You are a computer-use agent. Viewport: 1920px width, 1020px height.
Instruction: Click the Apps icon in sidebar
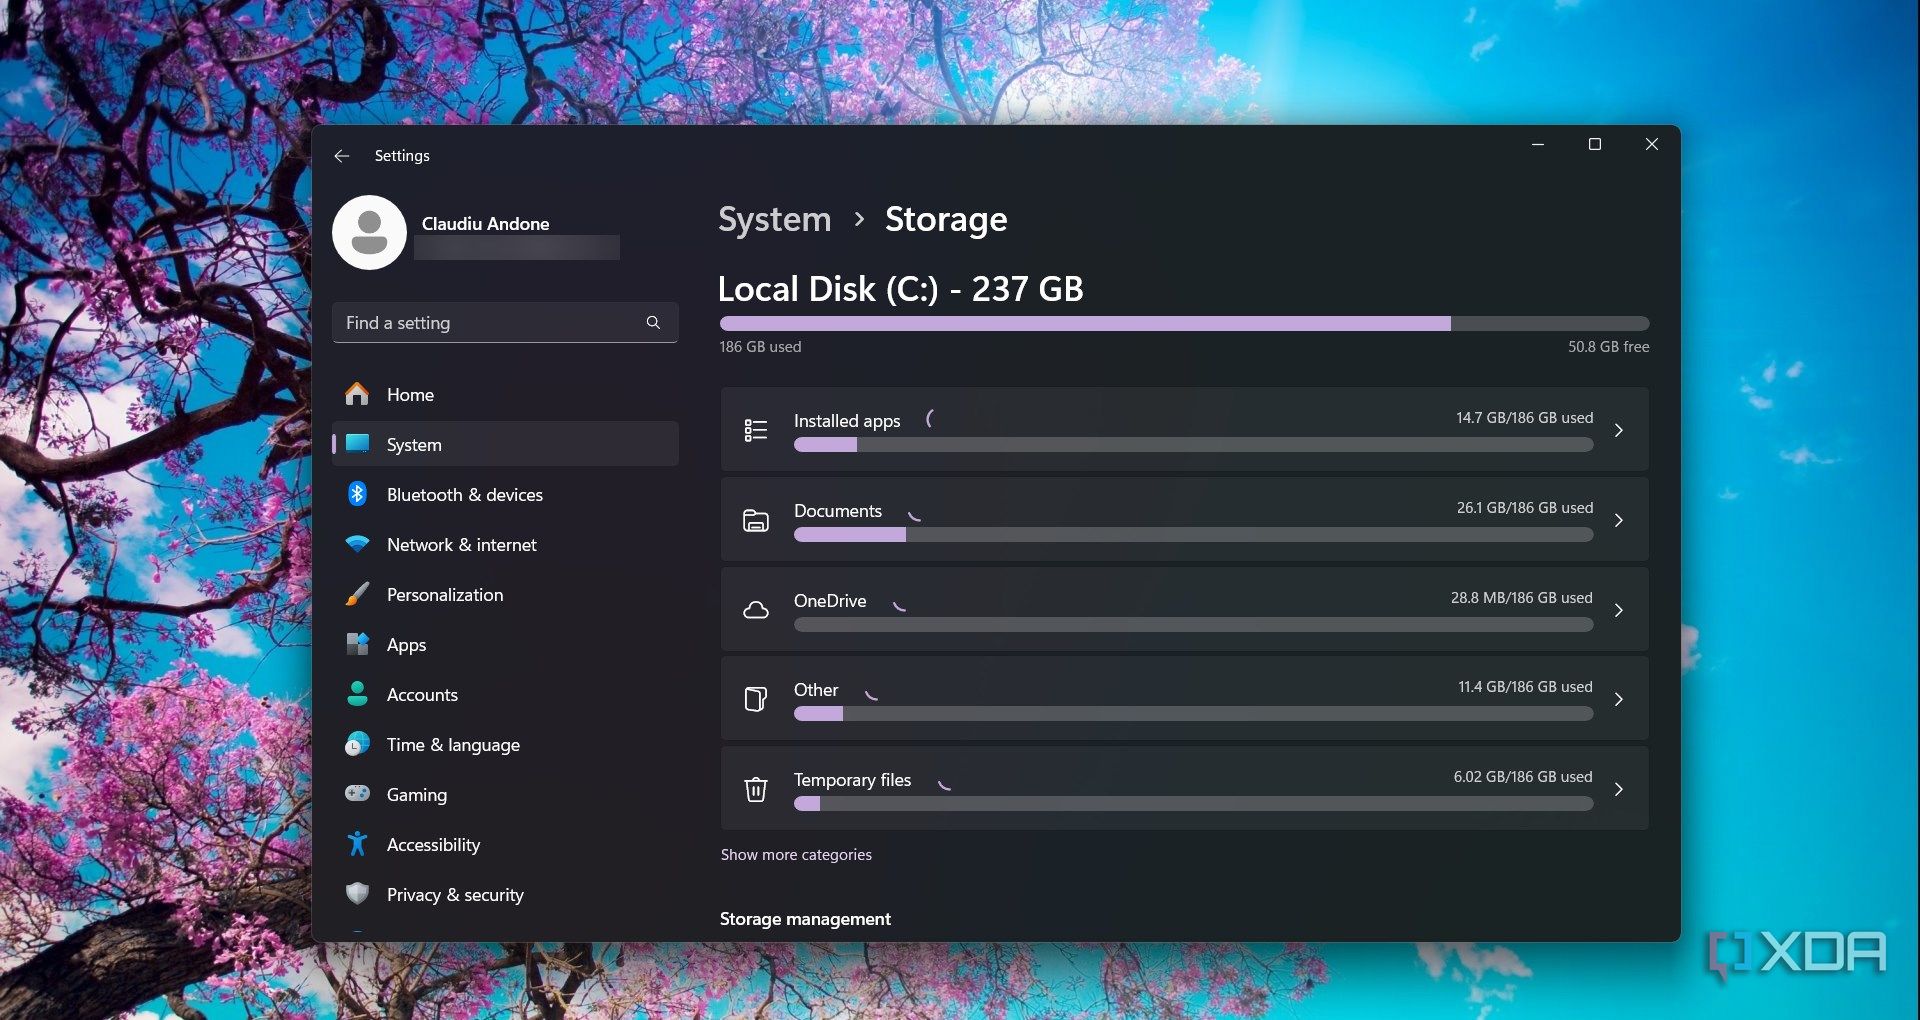(x=357, y=644)
